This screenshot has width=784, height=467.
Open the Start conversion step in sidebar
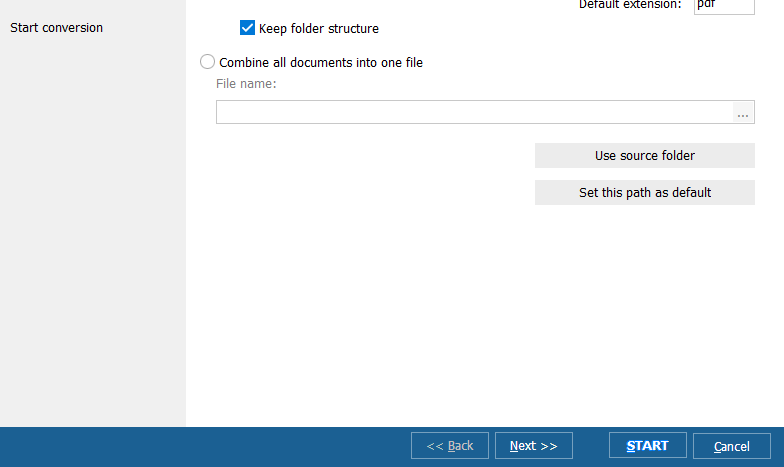[x=56, y=28]
